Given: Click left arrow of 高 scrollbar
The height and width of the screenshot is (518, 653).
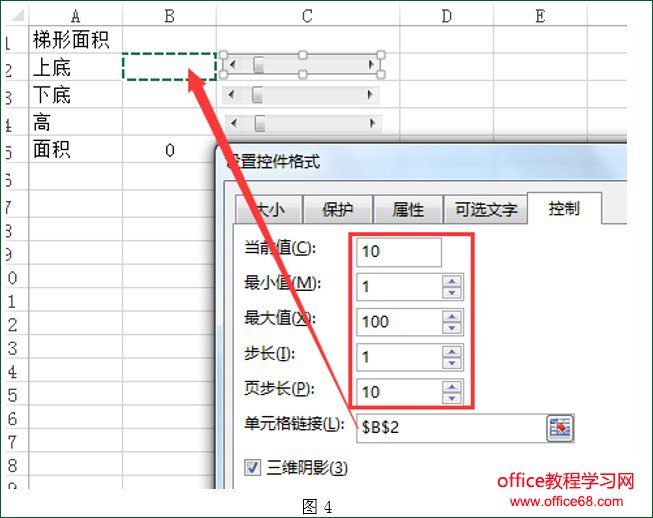Looking at the screenshot, I should [234, 123].
